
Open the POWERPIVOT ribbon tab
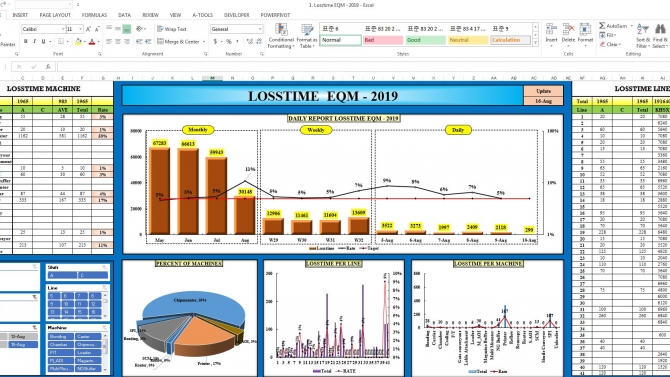275,15
